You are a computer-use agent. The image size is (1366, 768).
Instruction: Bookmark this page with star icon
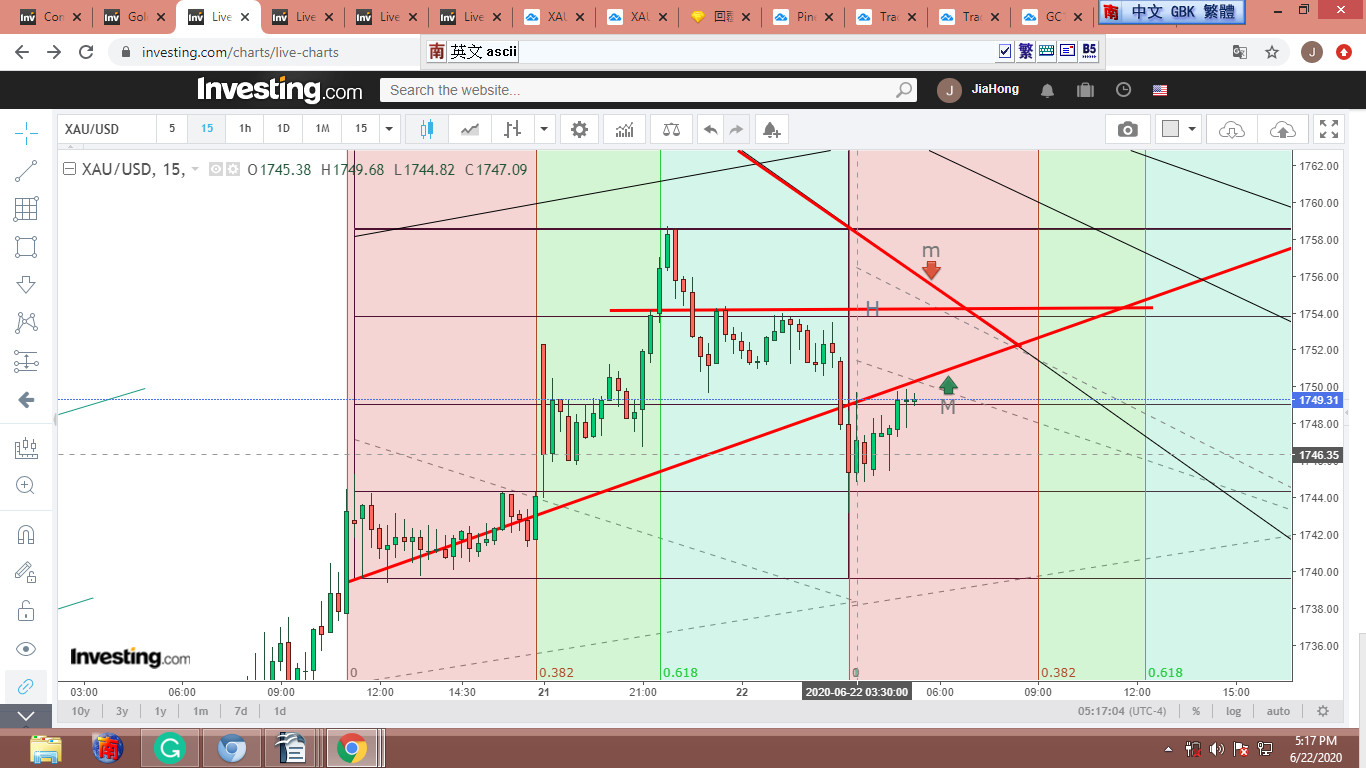tap(1272, 52)
